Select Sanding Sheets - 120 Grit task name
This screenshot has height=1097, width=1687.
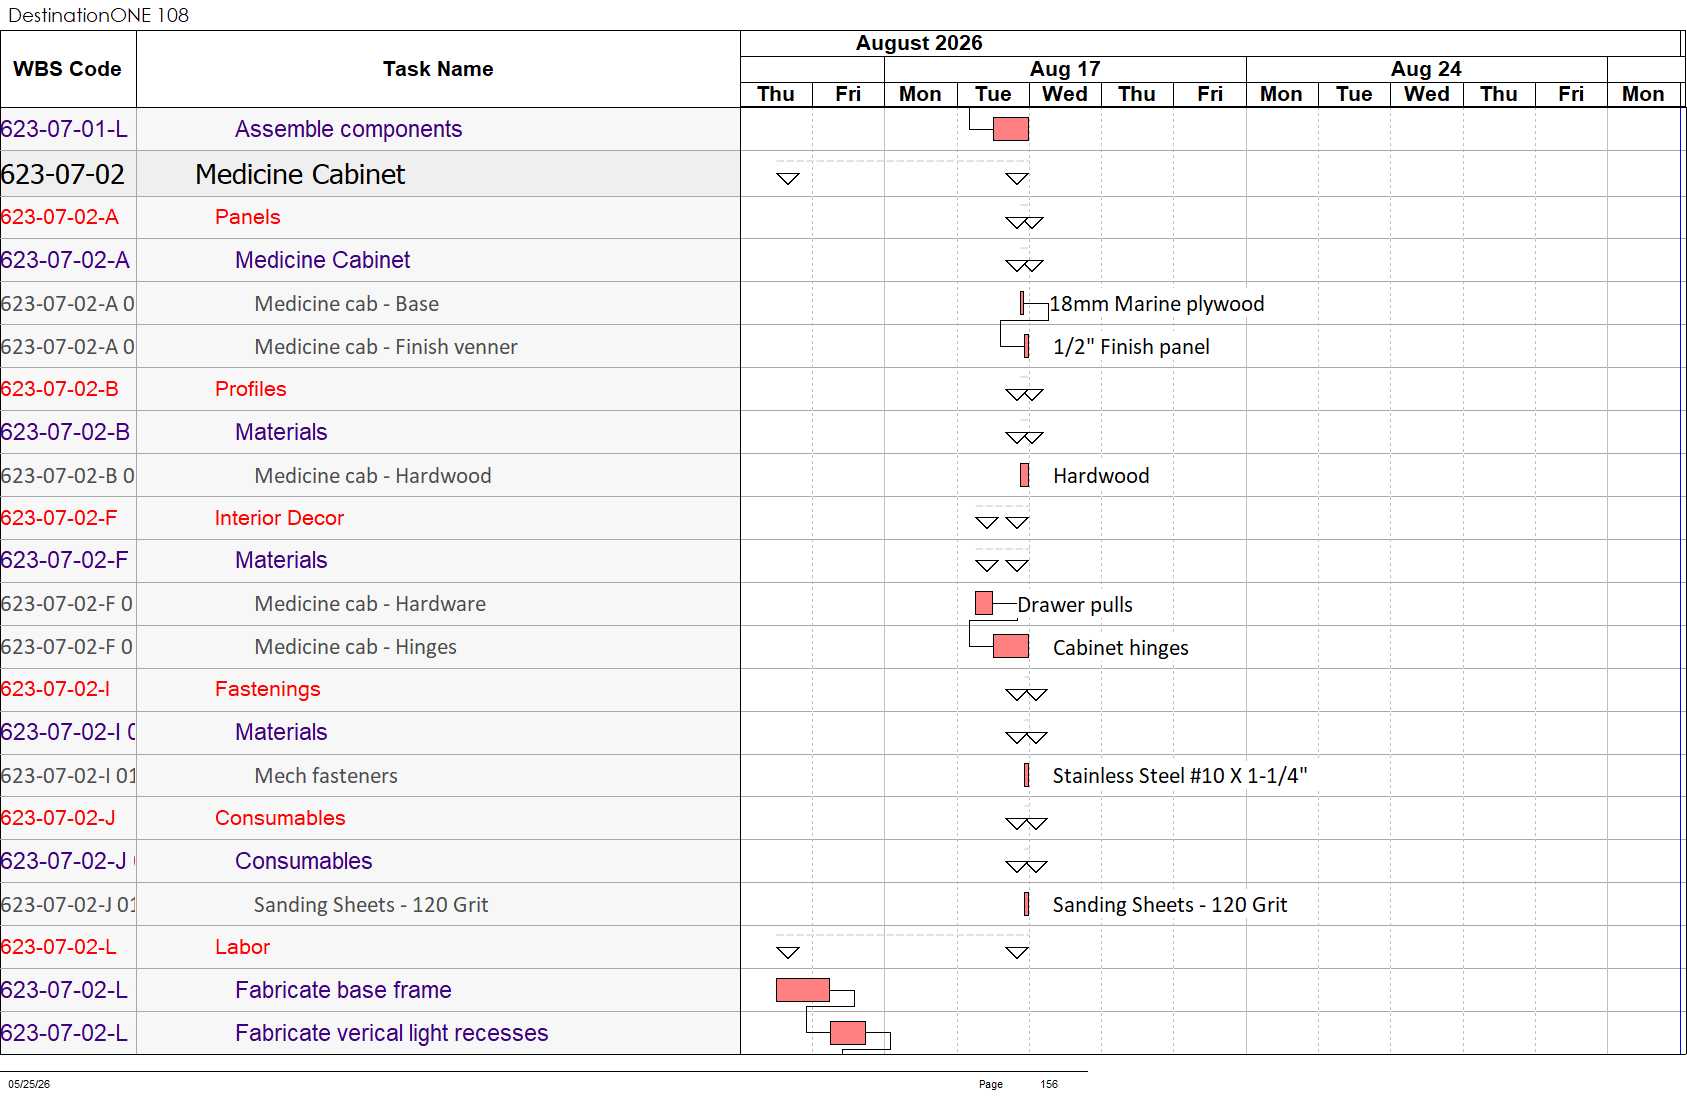click(371, 904)
